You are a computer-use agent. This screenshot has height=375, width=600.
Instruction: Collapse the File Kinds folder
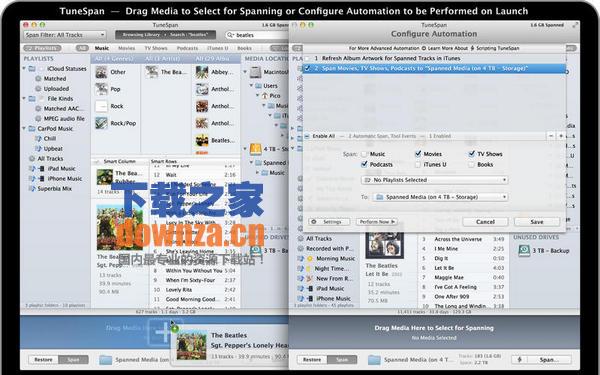pos(24,98)
